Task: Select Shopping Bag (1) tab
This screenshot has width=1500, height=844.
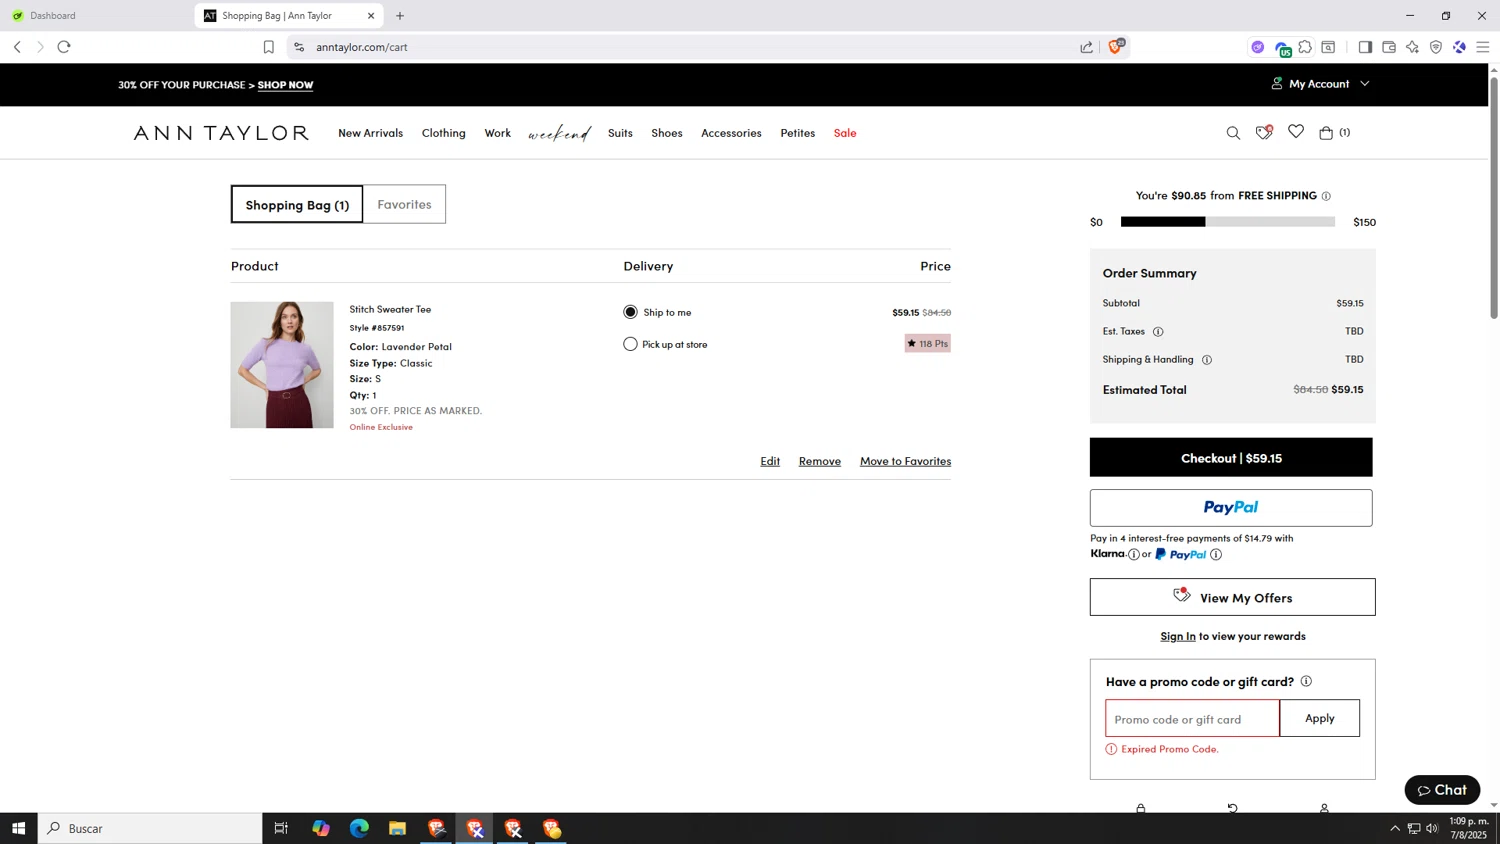Action: (297, 204)
